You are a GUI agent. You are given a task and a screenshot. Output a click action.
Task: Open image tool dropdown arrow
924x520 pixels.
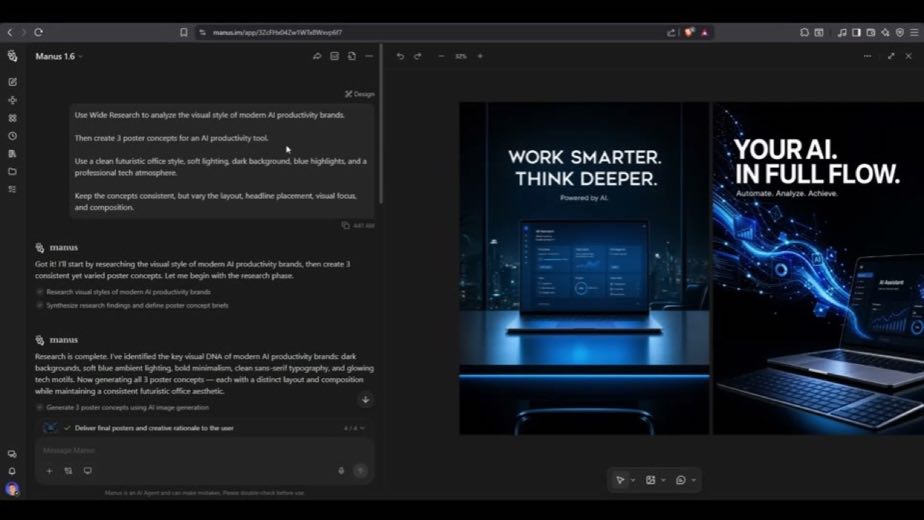[x=664, y=480]
